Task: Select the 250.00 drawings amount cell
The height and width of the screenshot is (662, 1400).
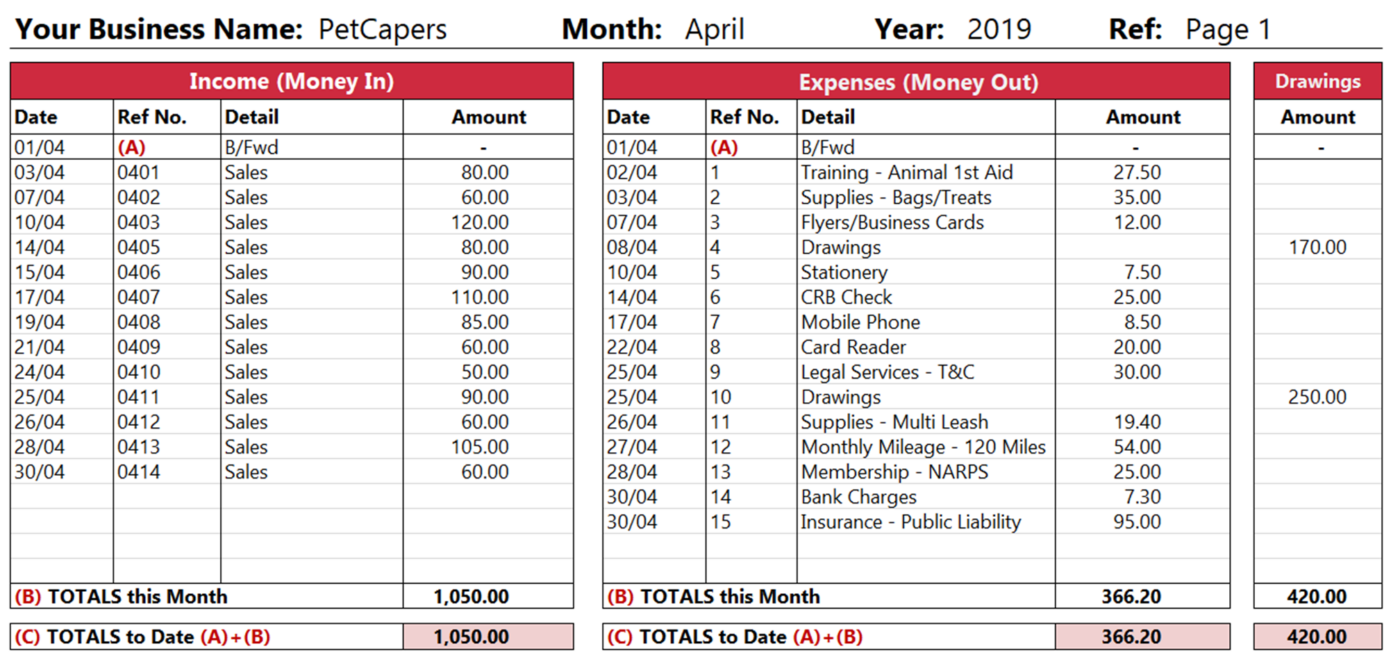Action: 1317,397
